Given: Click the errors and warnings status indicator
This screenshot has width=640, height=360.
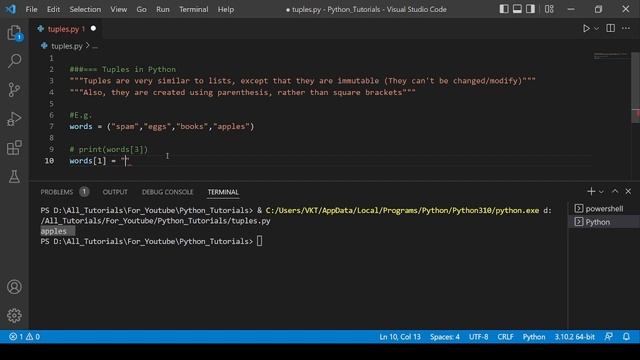Looking at the screenshot, I should point(24,337).
